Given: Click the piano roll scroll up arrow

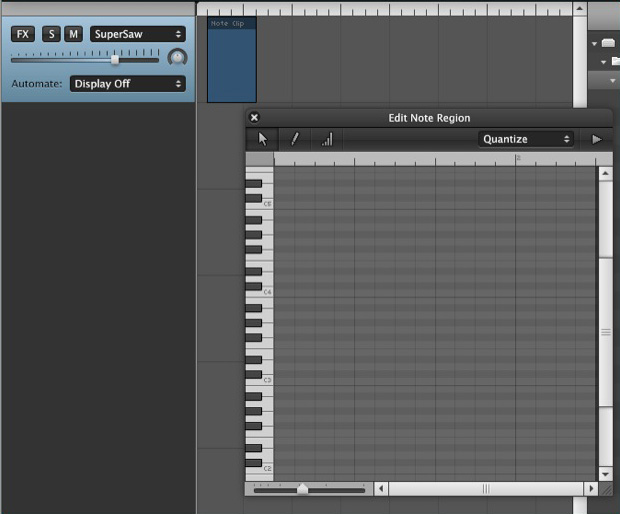Looking at the screenshot, I should pos(605,174).
